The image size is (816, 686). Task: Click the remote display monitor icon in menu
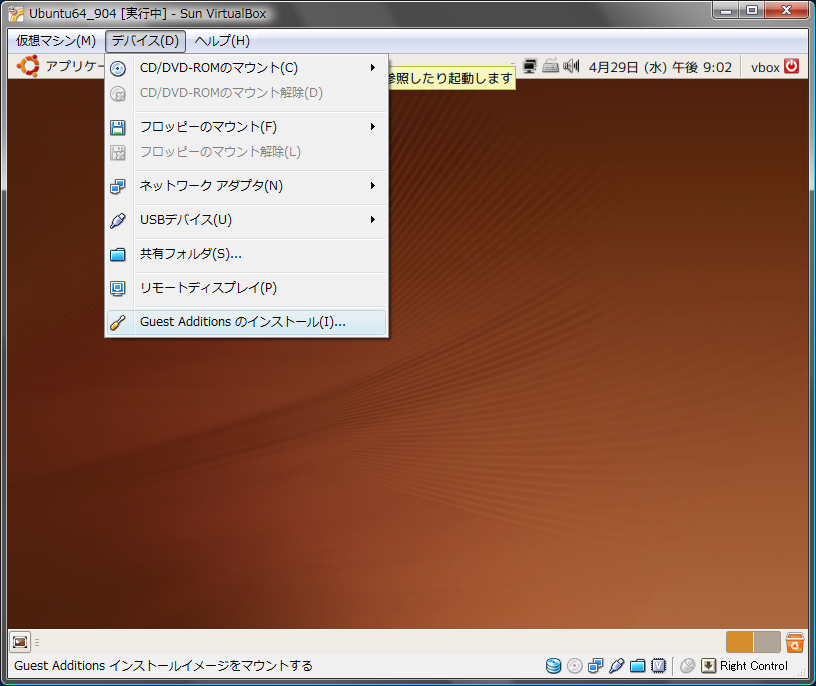[118, 288]
